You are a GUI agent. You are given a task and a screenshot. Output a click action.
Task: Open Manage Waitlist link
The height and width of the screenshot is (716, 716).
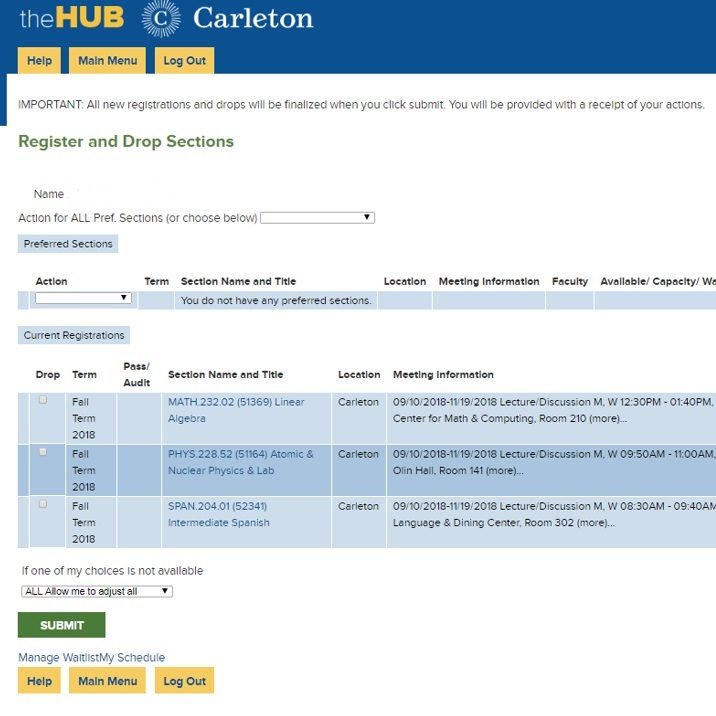[x=58, y=658]
